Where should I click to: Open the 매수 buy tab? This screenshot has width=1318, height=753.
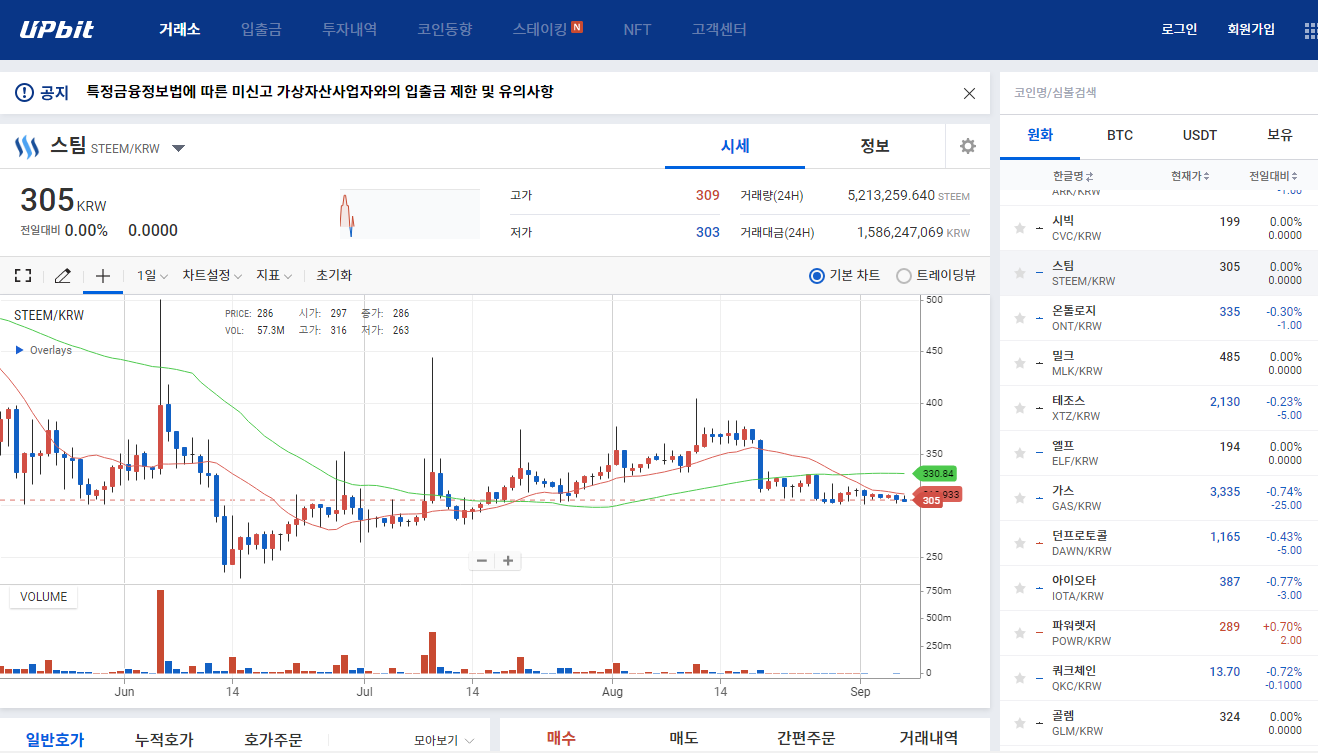pyautogui.click(x=561, y=738)
